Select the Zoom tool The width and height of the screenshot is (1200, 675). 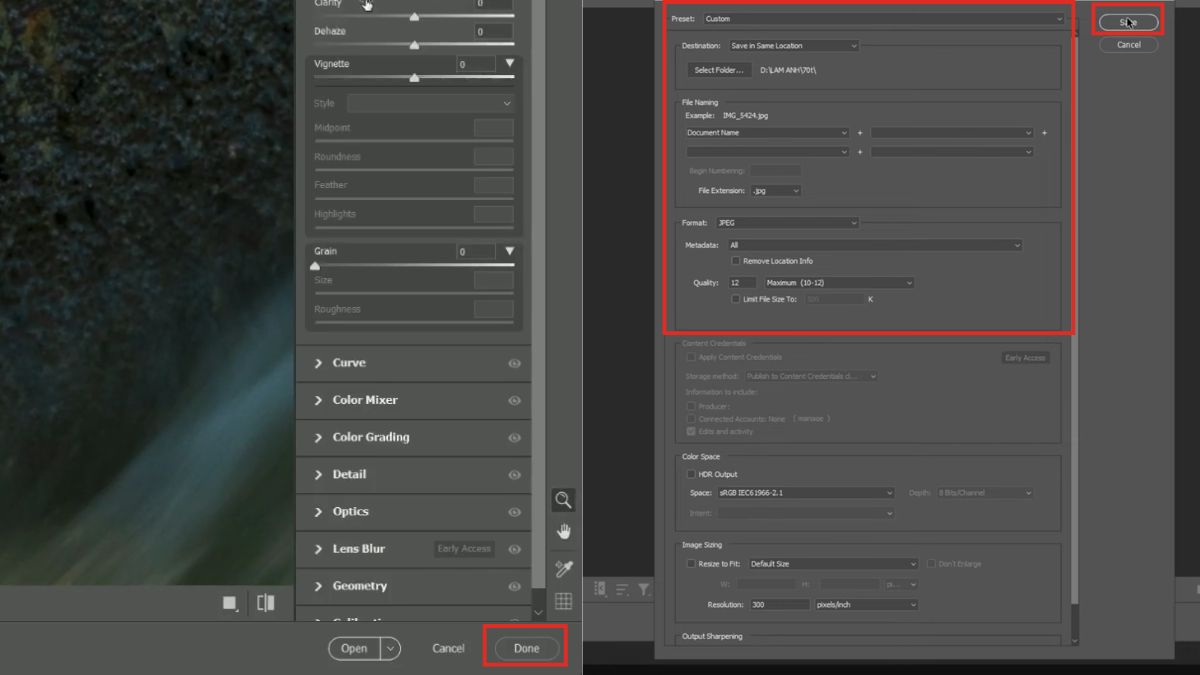point(563,500)
